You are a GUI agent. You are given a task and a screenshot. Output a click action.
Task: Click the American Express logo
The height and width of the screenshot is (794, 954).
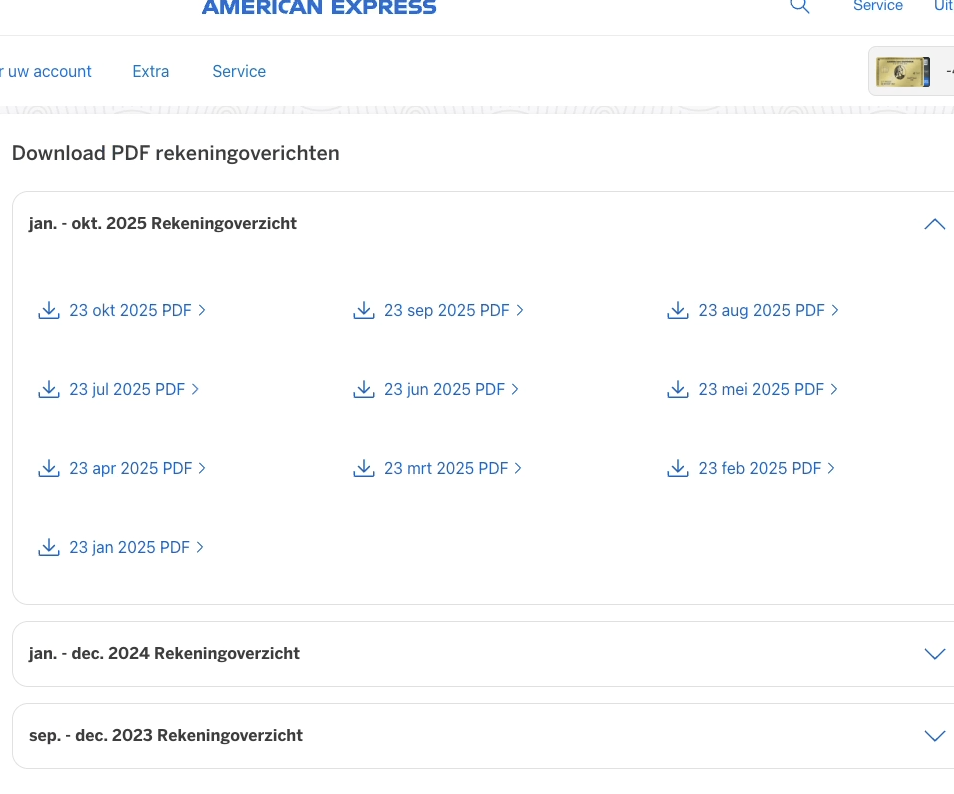319,7
